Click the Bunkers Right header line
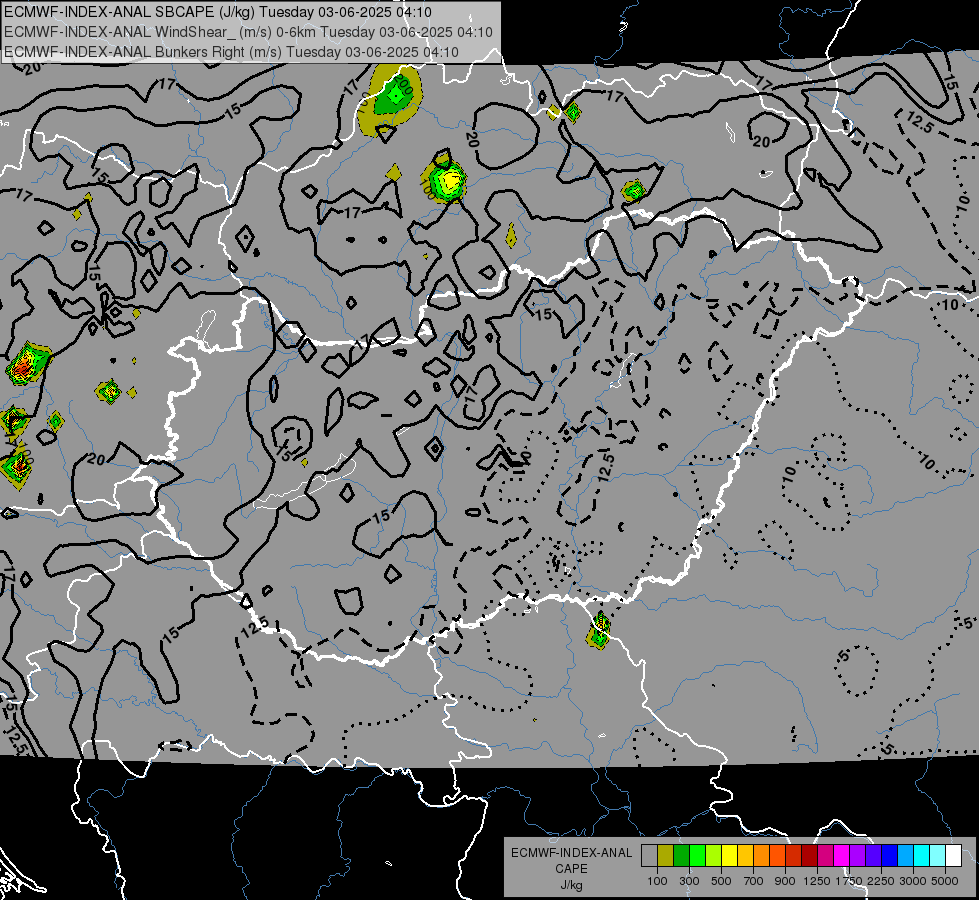Viewport: 979px width, 900px height. click(x=231, y=52)
